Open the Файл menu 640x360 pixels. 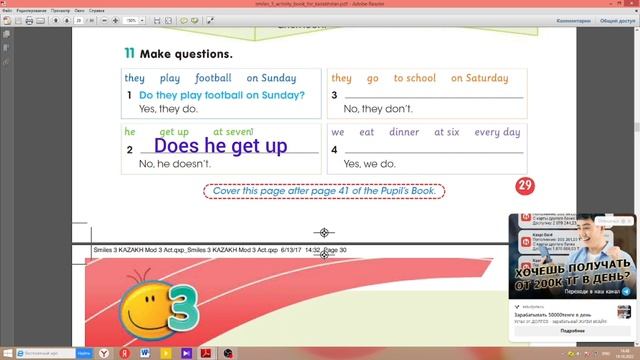pyautogui.click(x=7, y=11)
